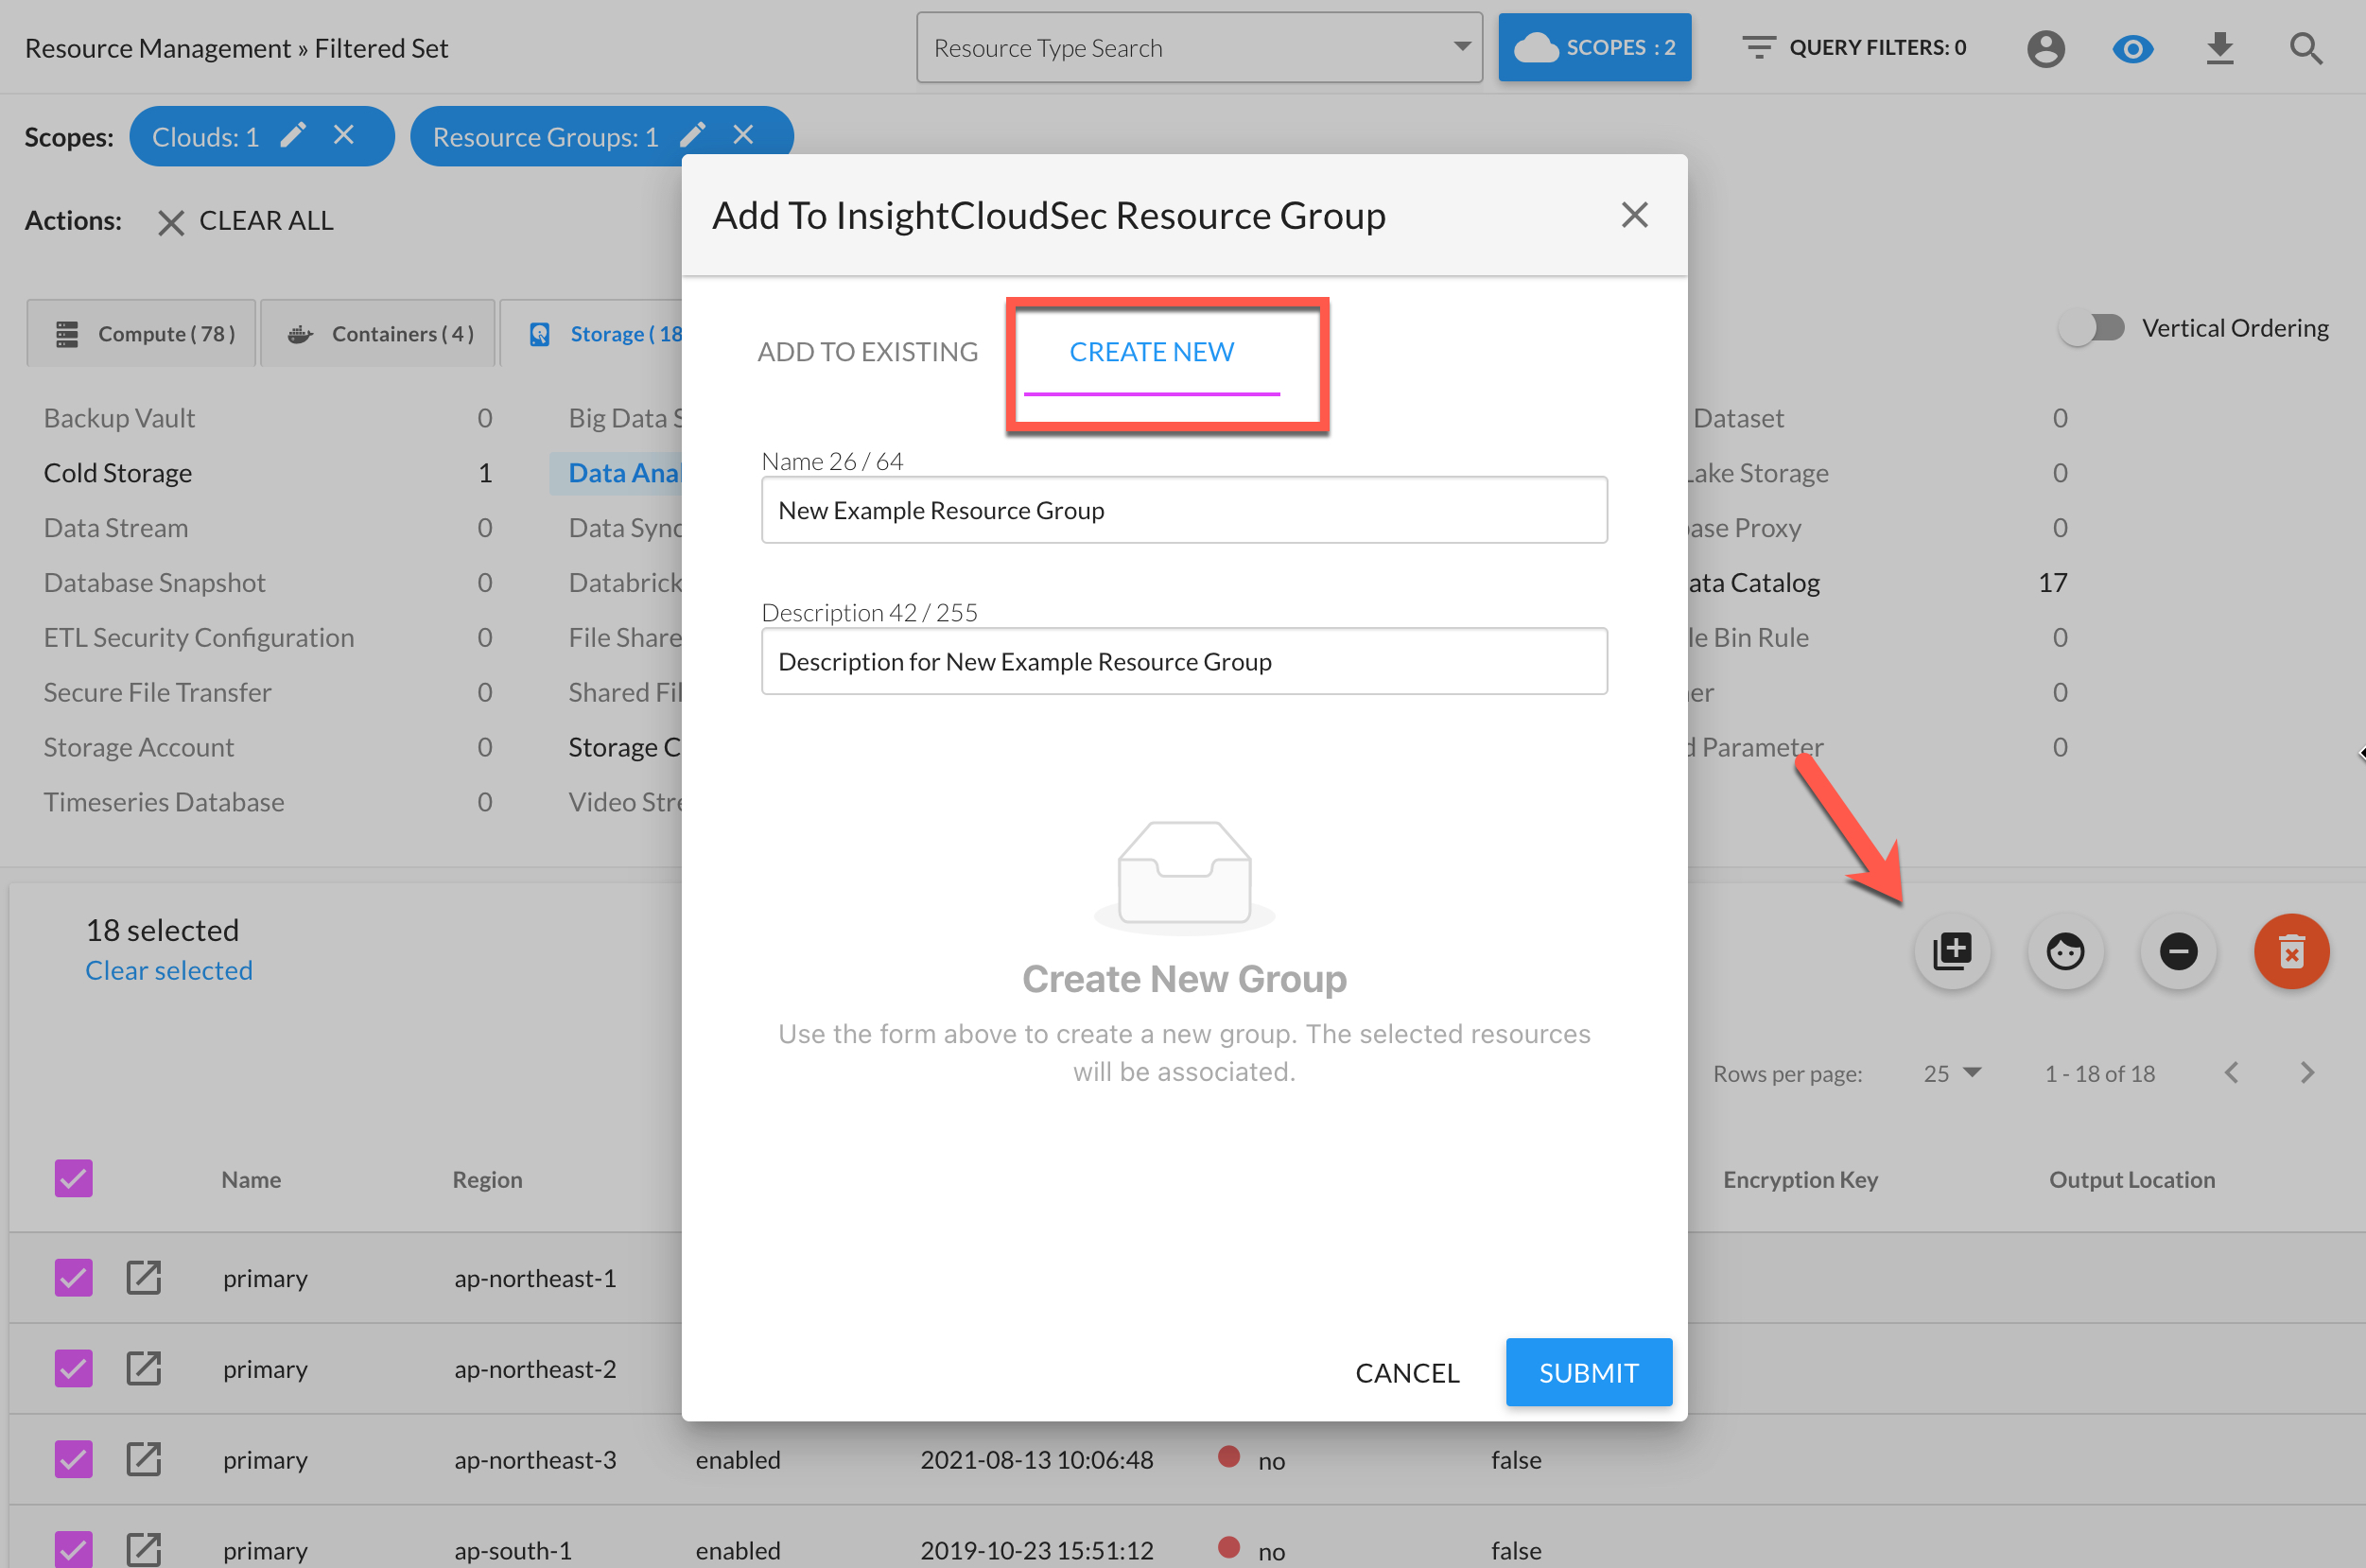Image resolution: width=2366 pixels, height=1568 pixels.
Task: Uncheck the select-all header checkbox
Action: coord(74,1178)
